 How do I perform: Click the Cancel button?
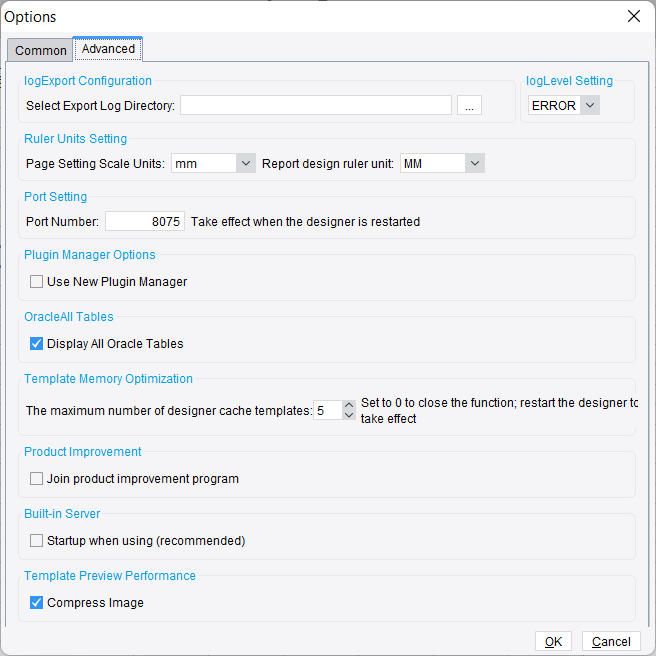coord(611,641)
